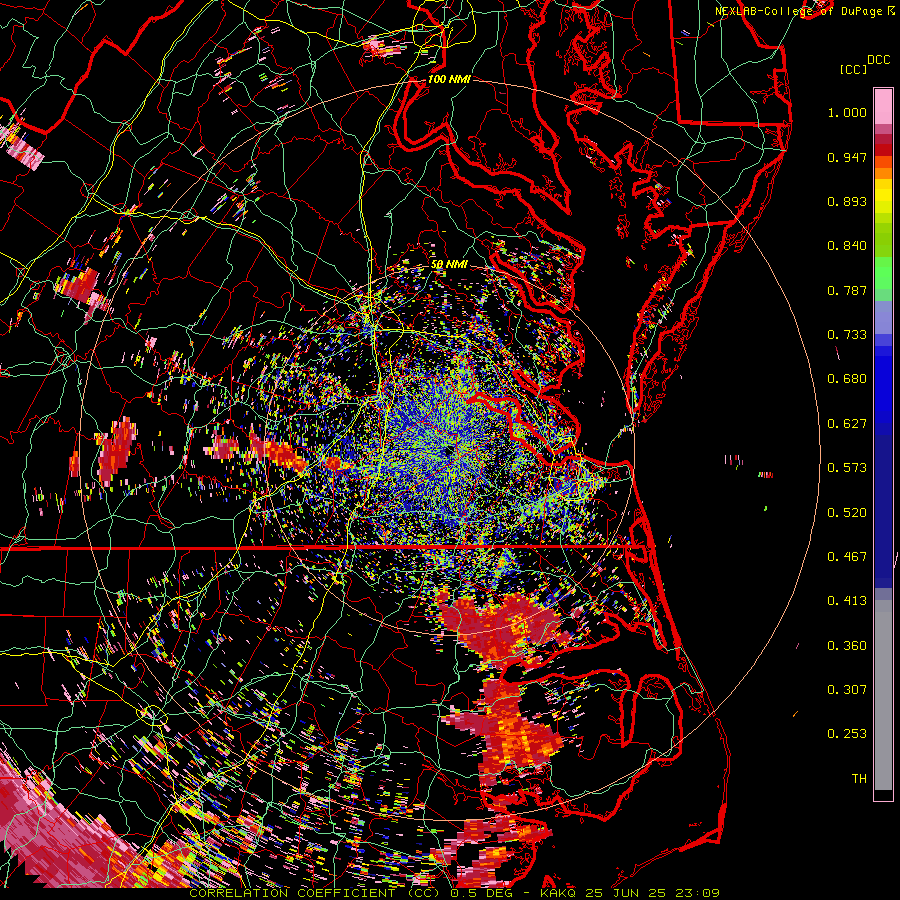
Task: Select the 0.573 scale value
Action: (847, 468)
